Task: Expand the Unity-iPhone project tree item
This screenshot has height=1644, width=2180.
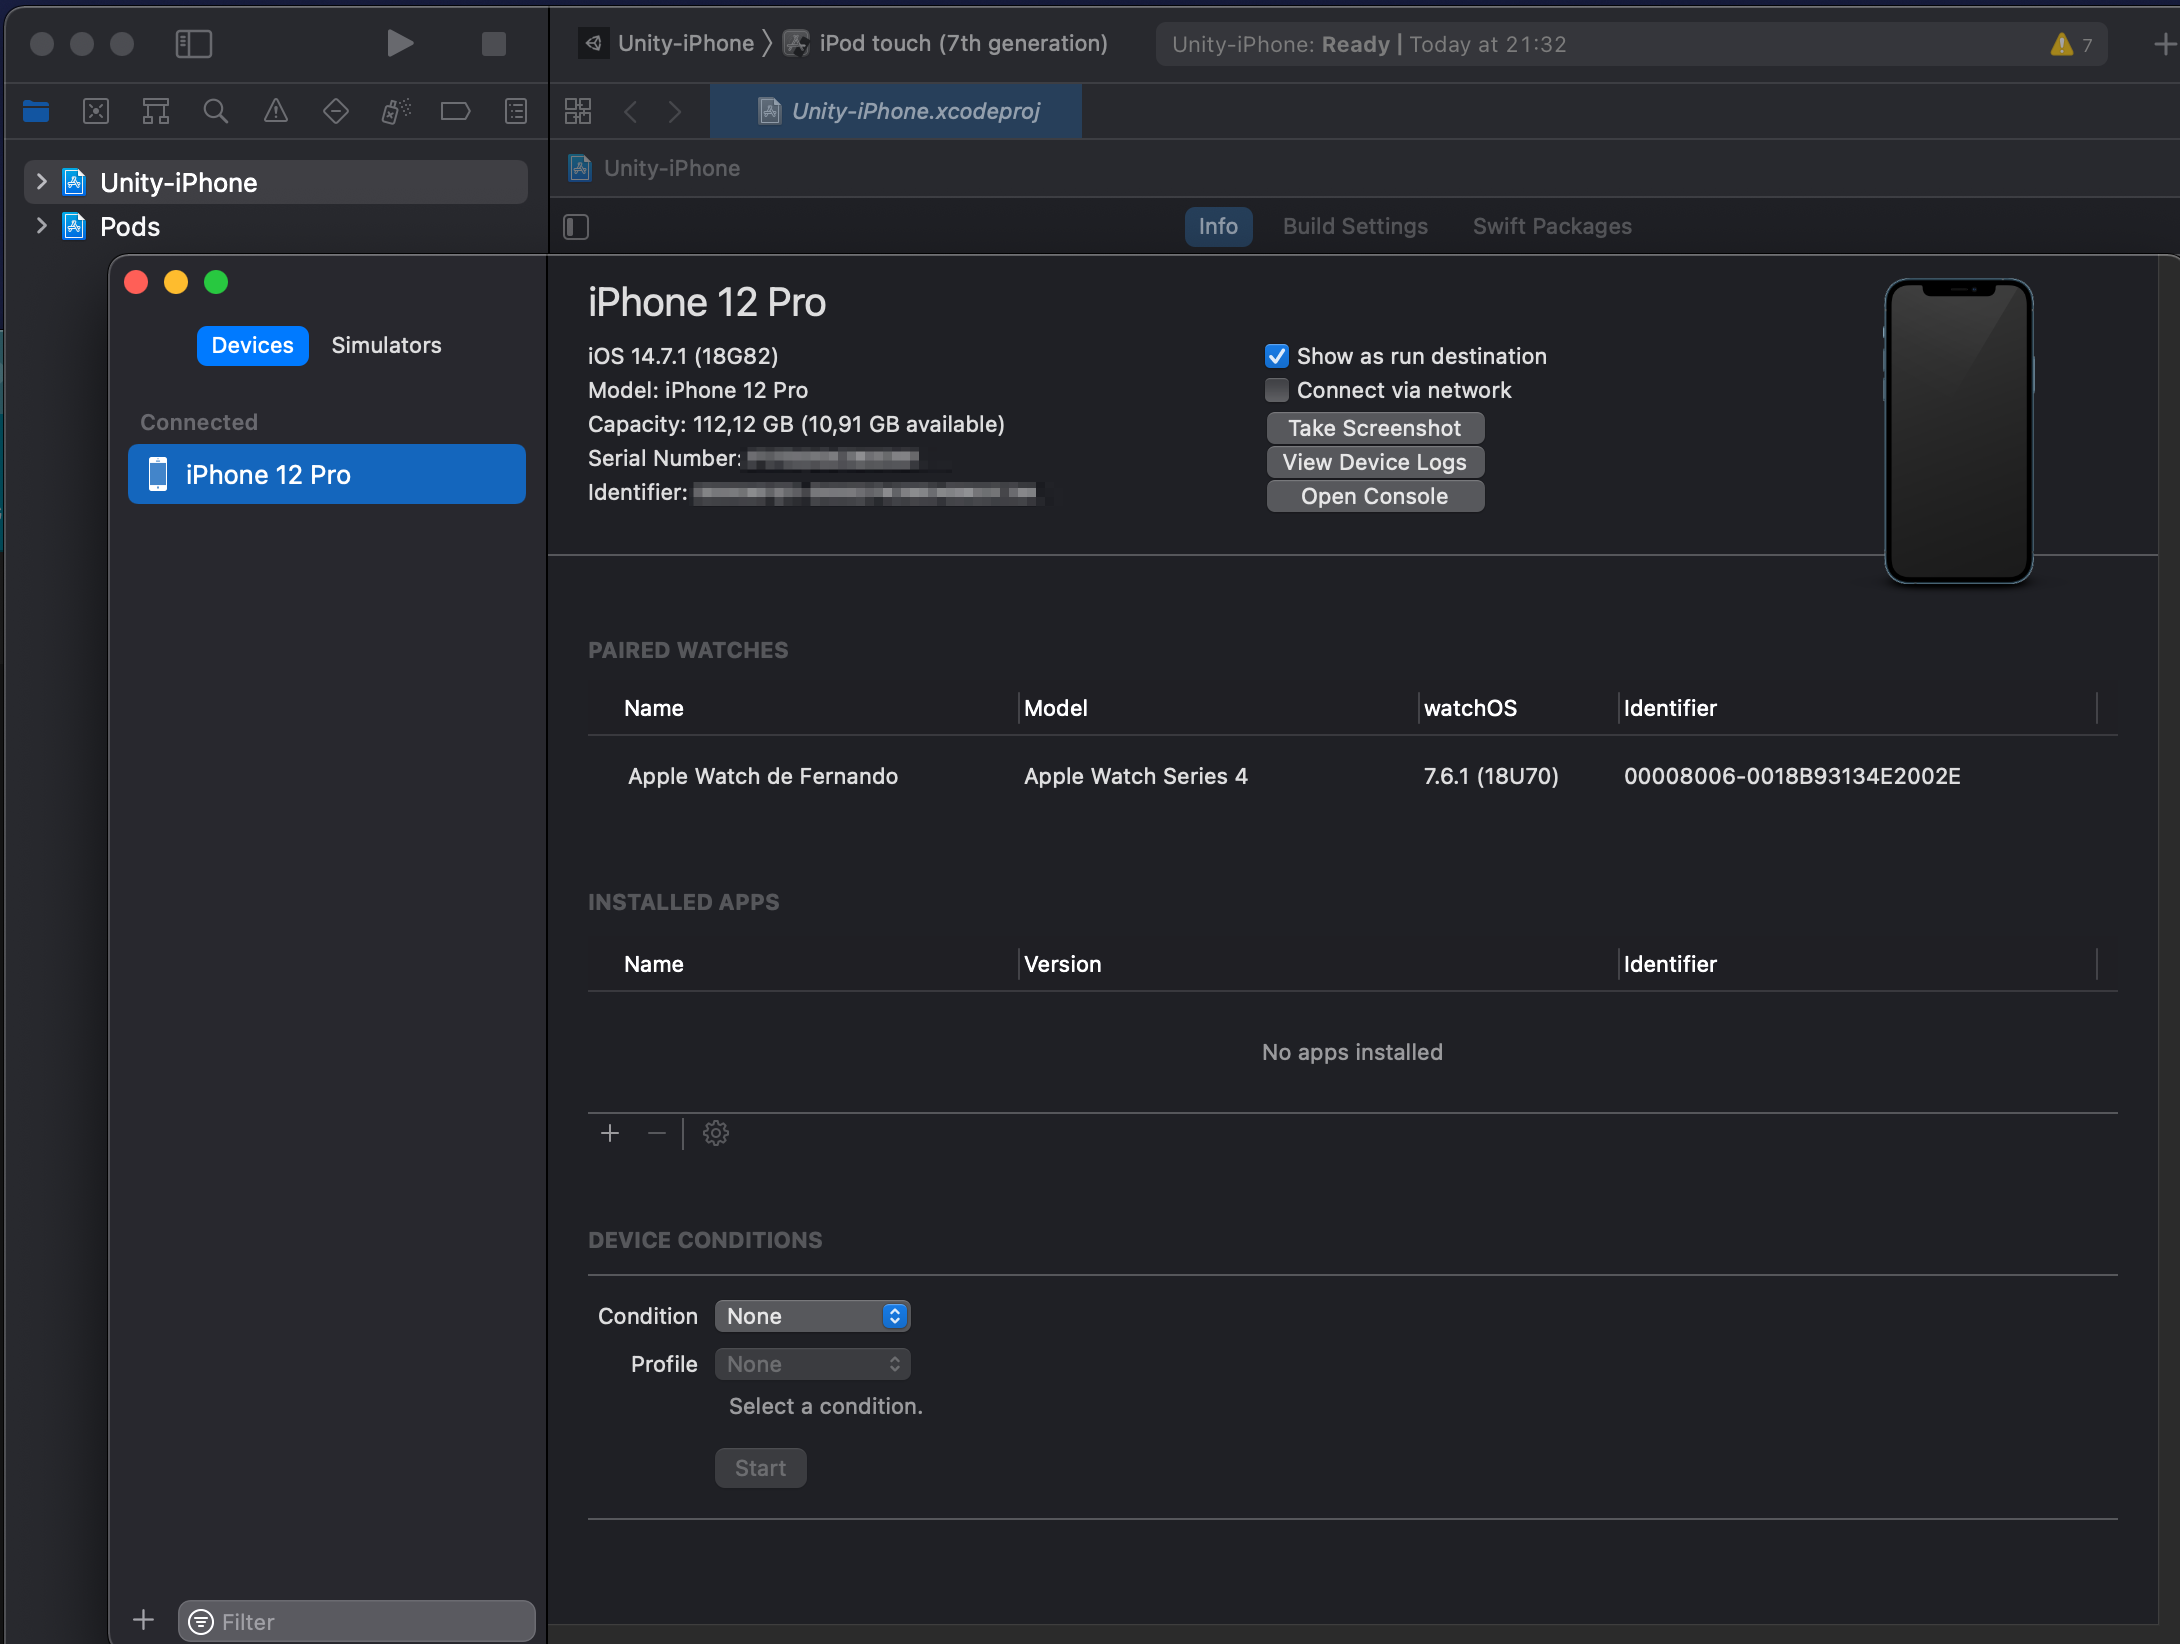Action: tap(41, 182)
